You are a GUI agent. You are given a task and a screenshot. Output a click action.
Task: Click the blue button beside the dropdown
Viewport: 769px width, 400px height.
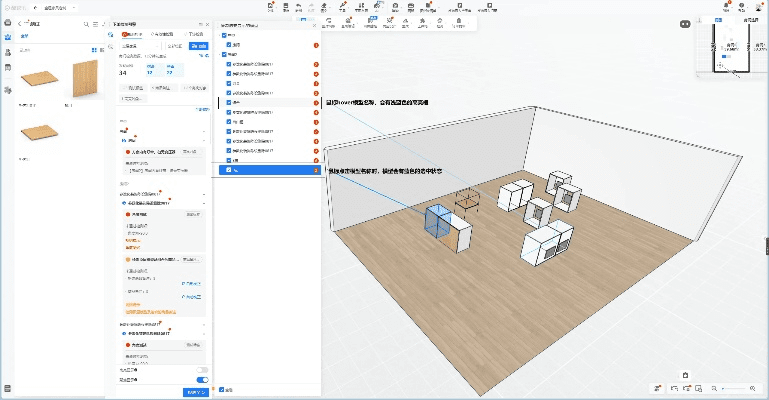click(199, 46)
